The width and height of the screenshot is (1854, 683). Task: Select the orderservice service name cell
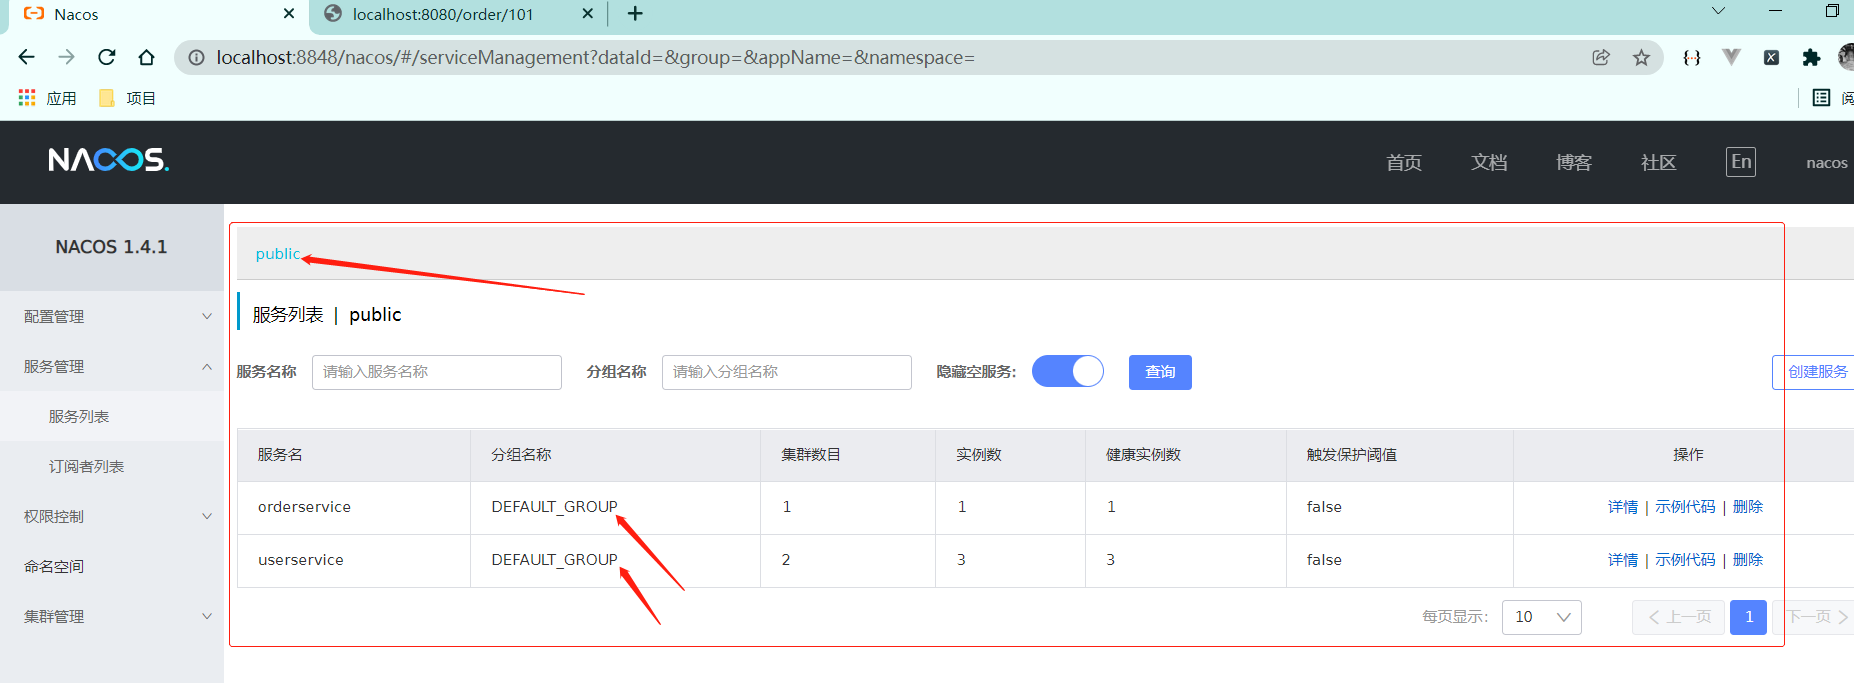coord(354,507)
